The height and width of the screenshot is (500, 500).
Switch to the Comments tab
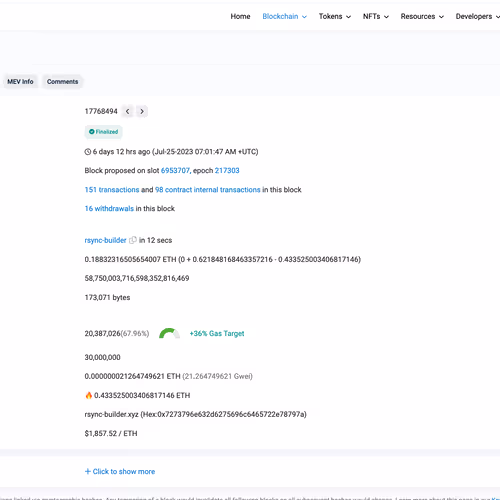tap(62, 82)
